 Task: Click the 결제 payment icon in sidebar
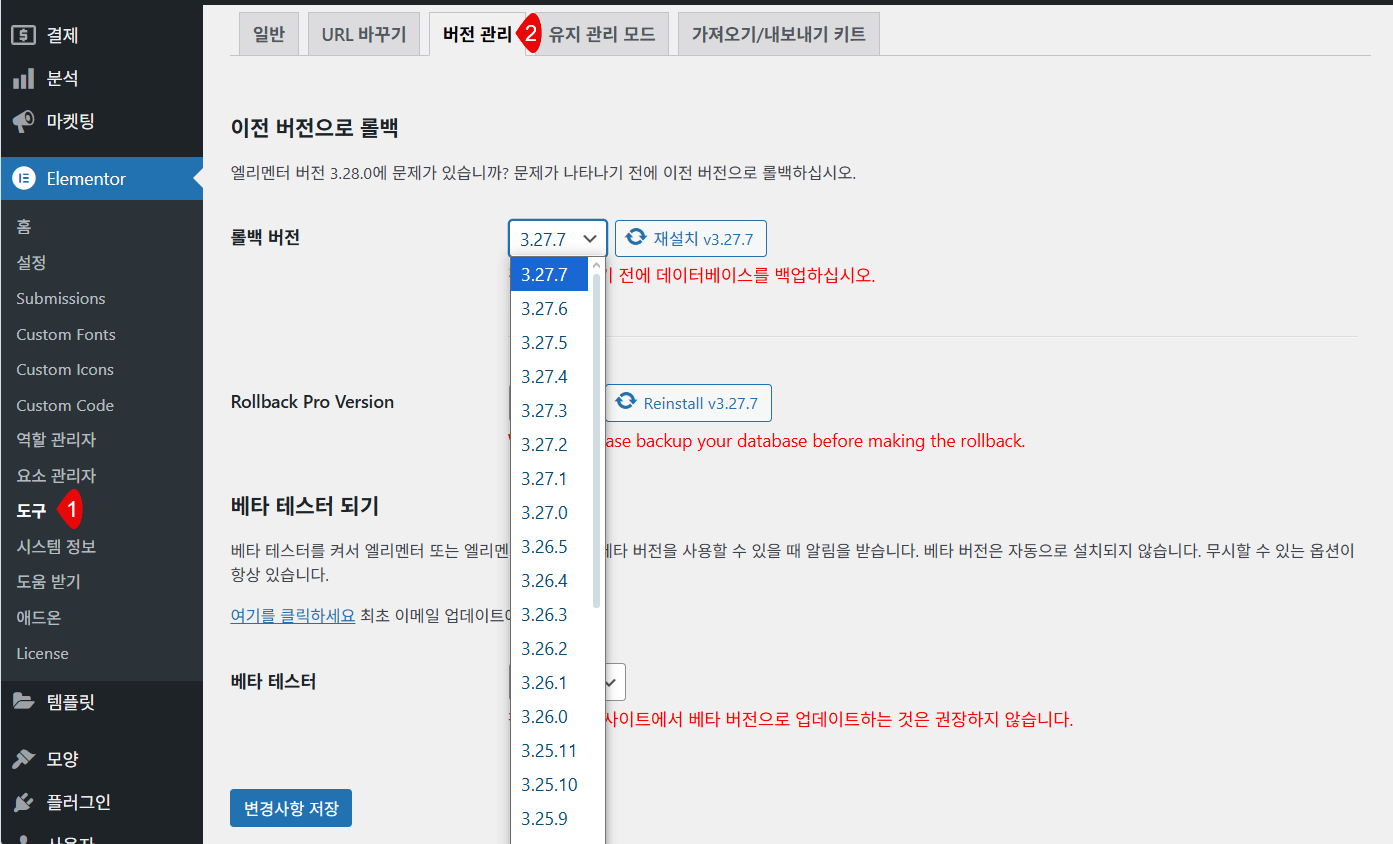coord(24,35)
